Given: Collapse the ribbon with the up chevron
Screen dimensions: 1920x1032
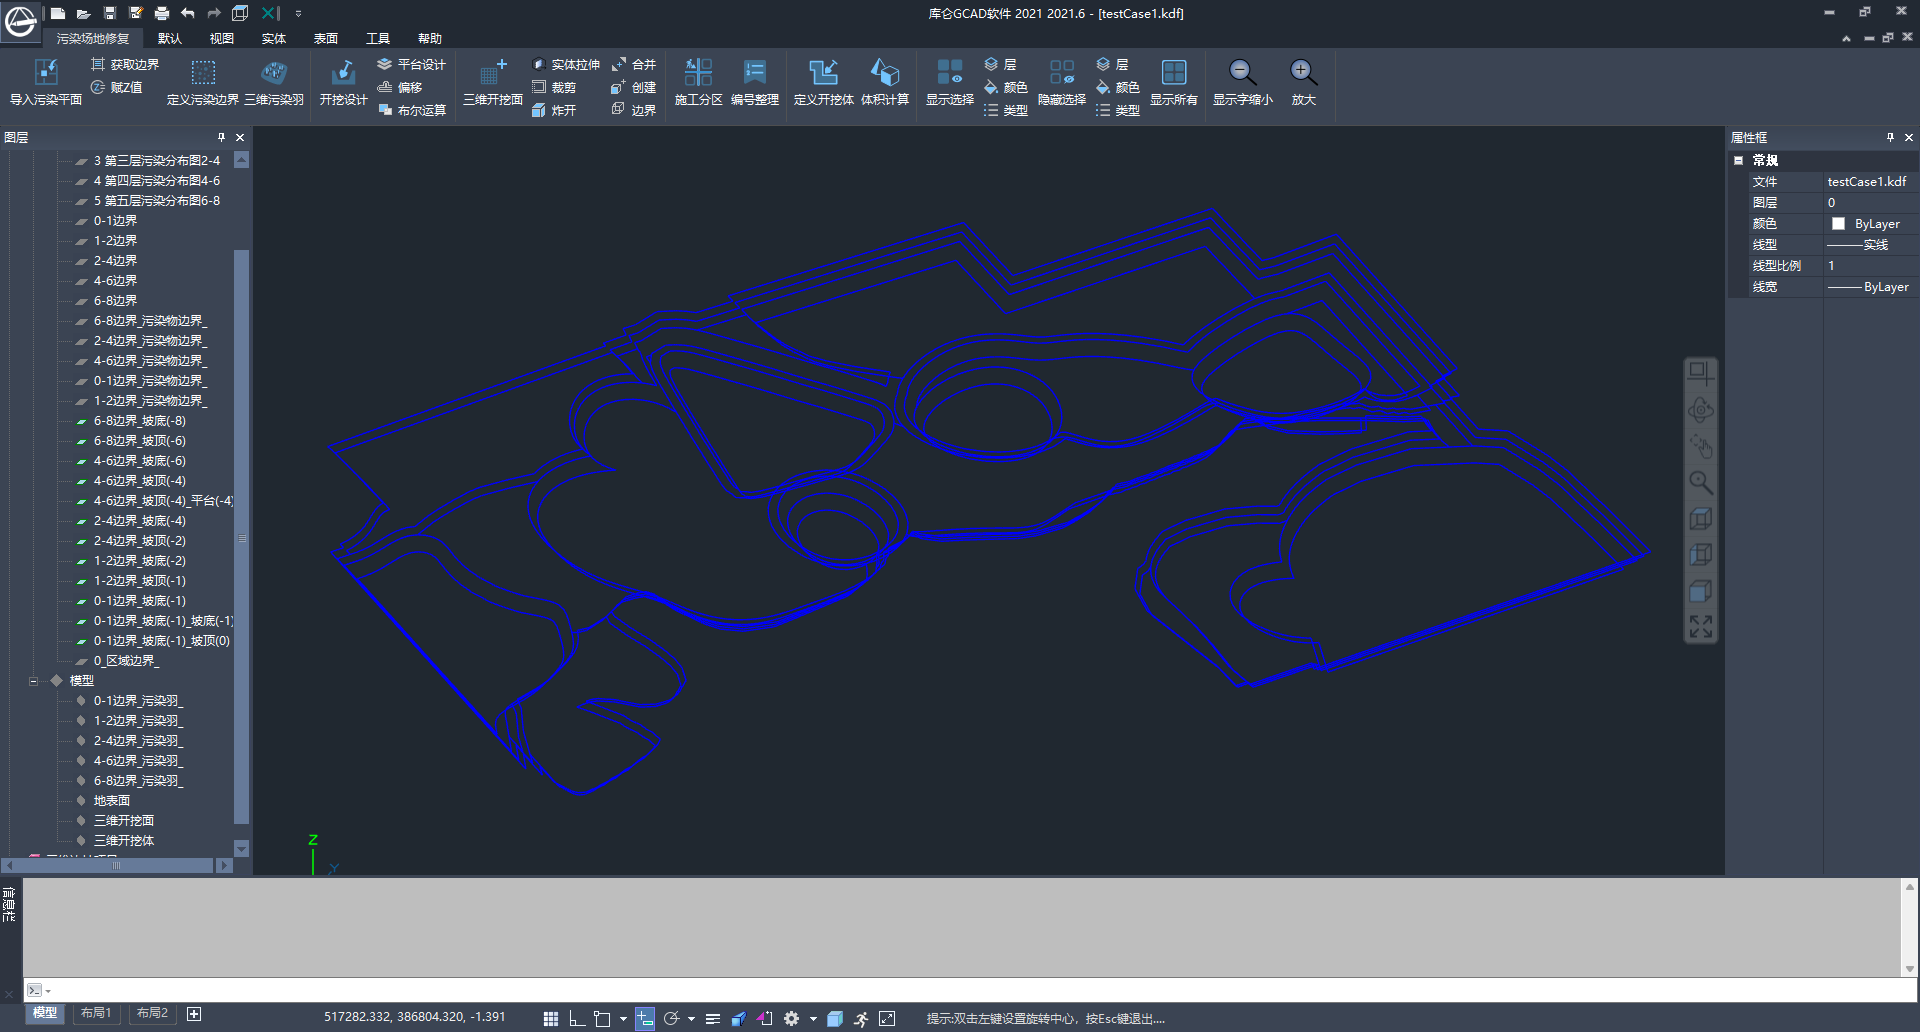Looking at the screenshot, I should tap(1846, 38).
